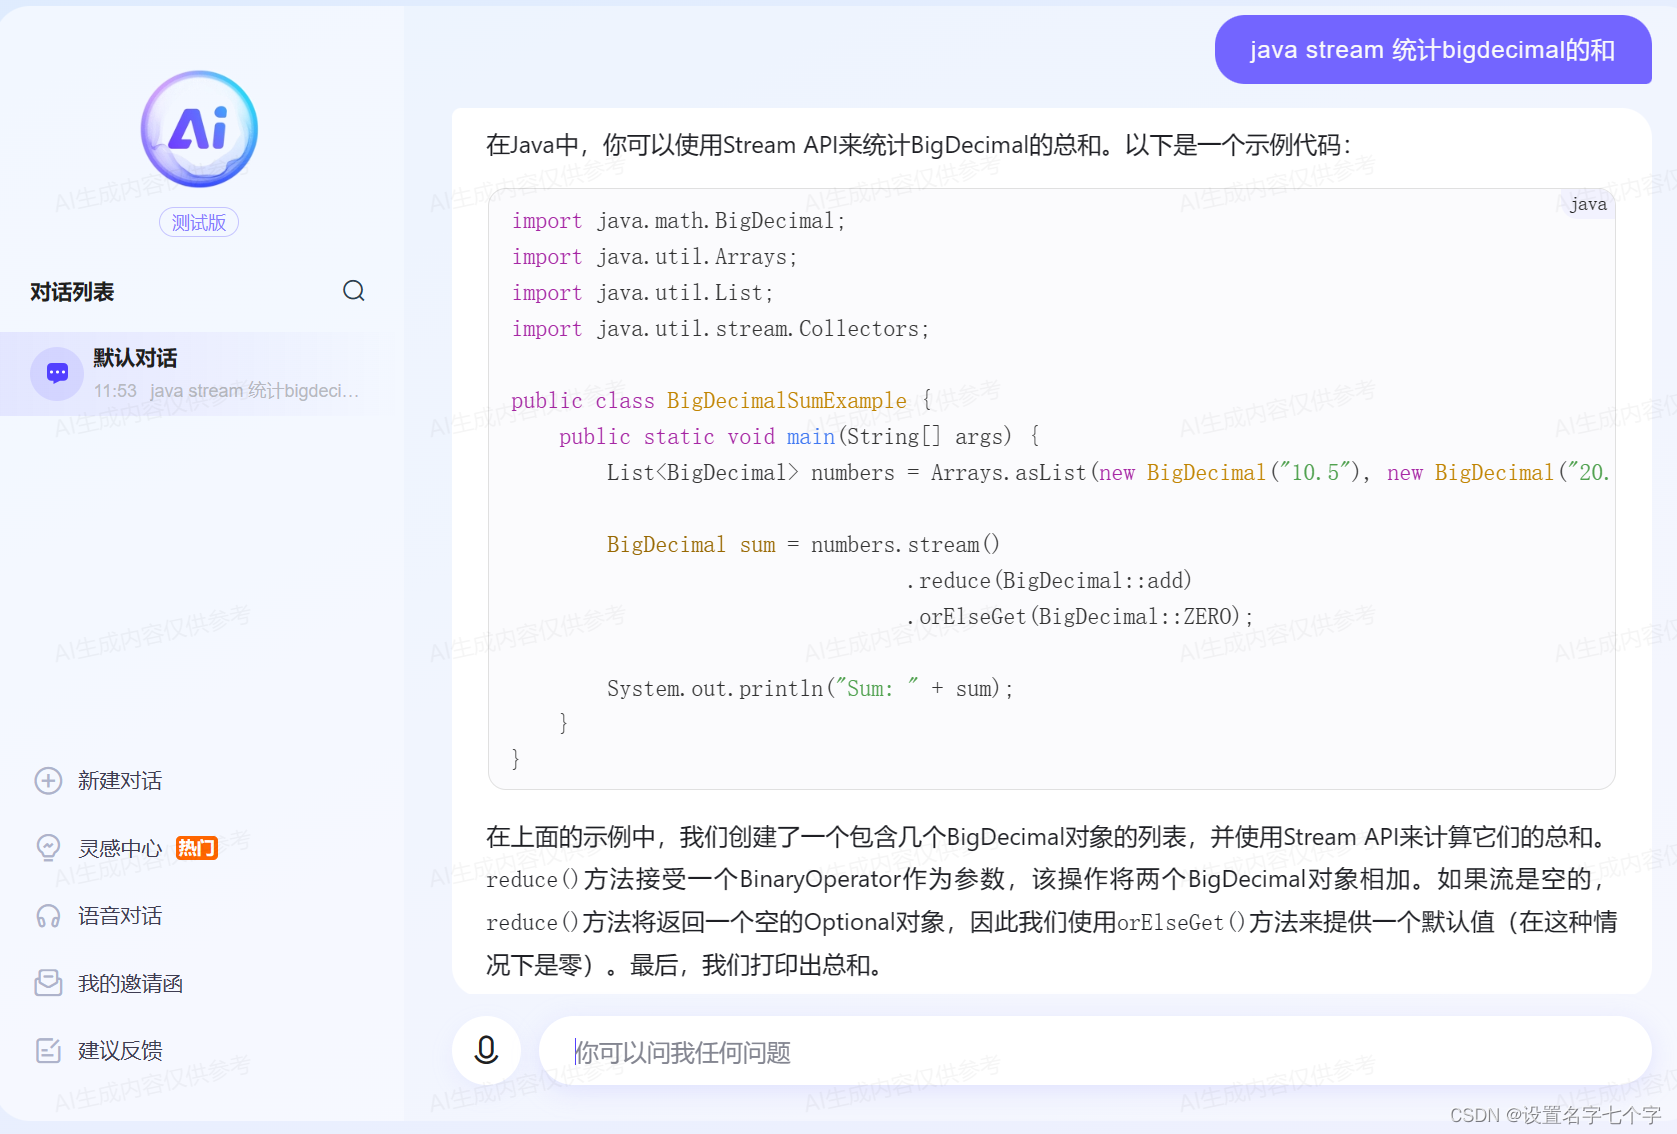The width and height of the screenshot is (1677, 1134).
Task: Click the AI logo avatar
Action: click(199, 129)
